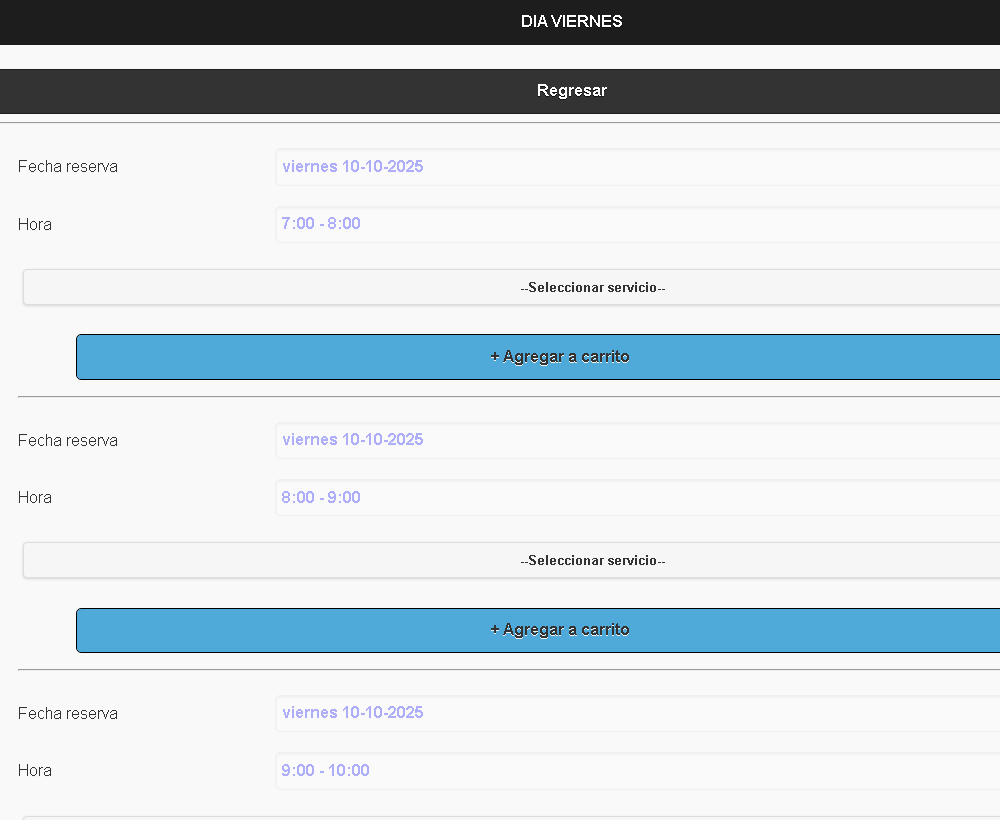Screen dimensions: 1000x820
Task: Click Hora label beside 8:00 - 9:00
Action: [x=35, y=498]
